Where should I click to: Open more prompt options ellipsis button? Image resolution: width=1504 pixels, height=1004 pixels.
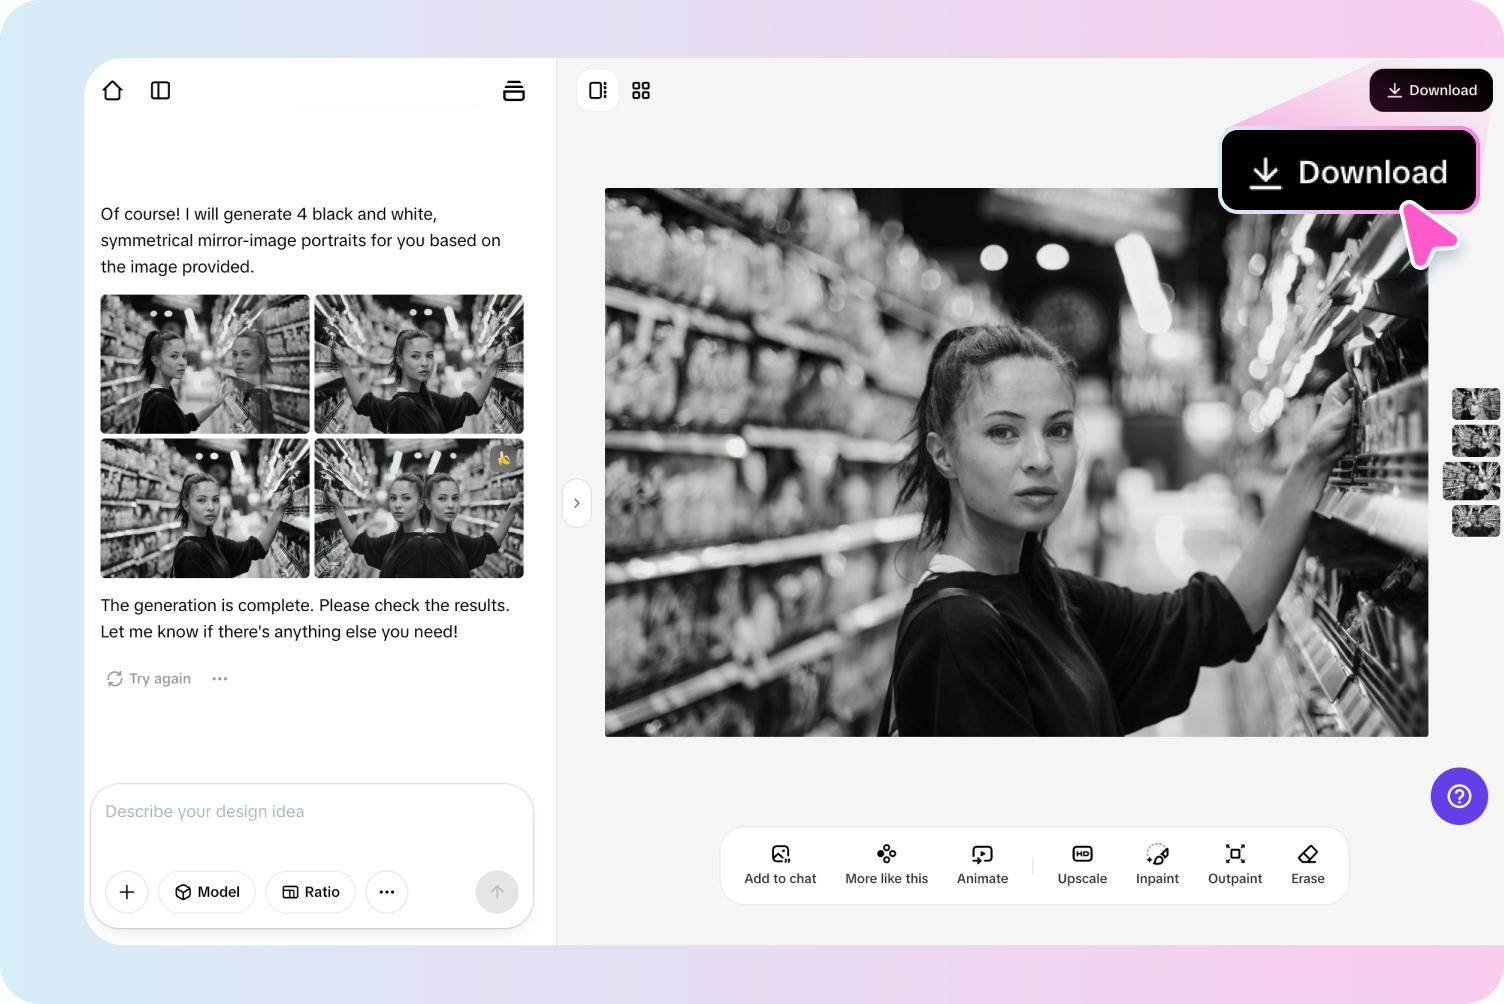387,892
